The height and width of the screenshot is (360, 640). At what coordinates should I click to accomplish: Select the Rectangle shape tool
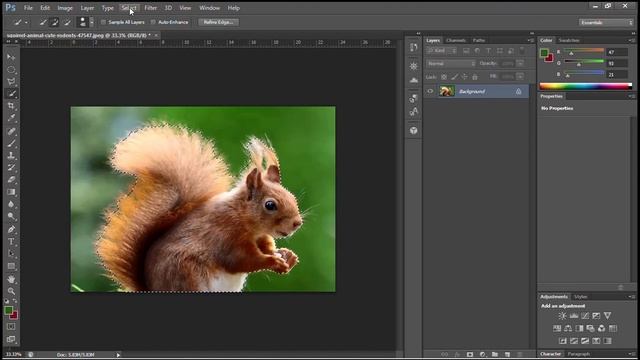click(x=11, y=266)
